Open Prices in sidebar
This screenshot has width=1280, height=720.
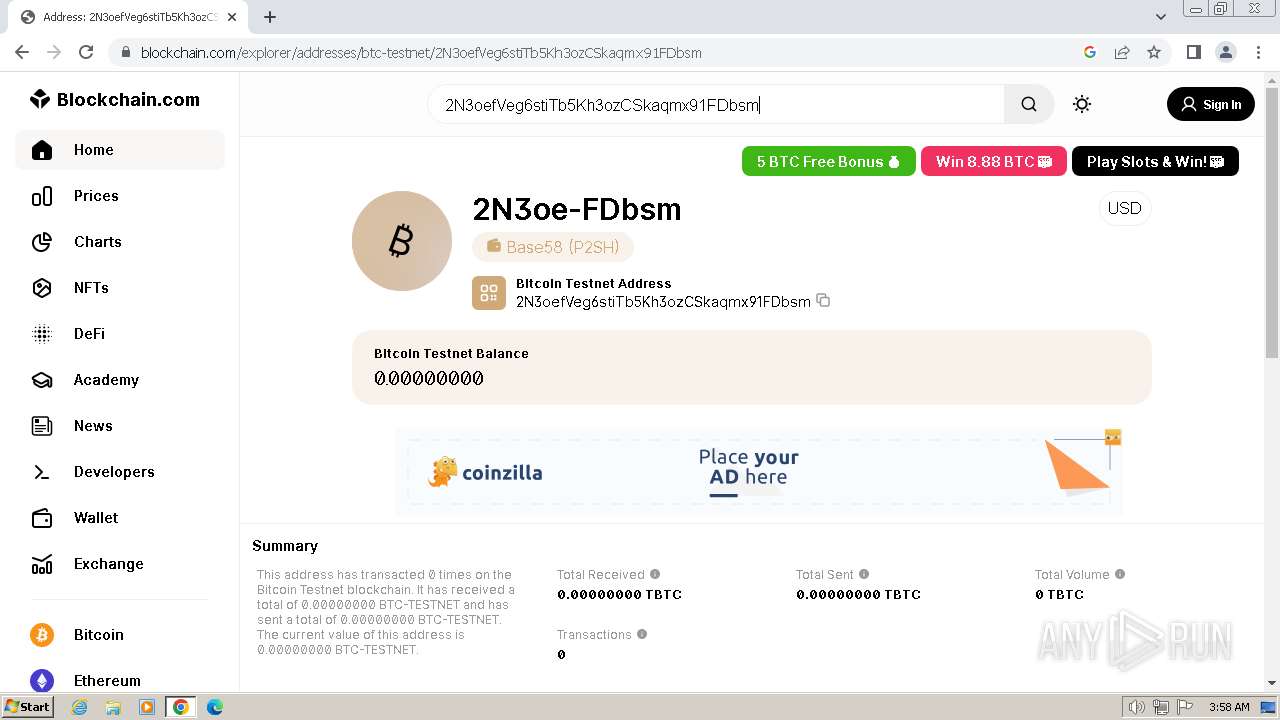tap(120, 196)
